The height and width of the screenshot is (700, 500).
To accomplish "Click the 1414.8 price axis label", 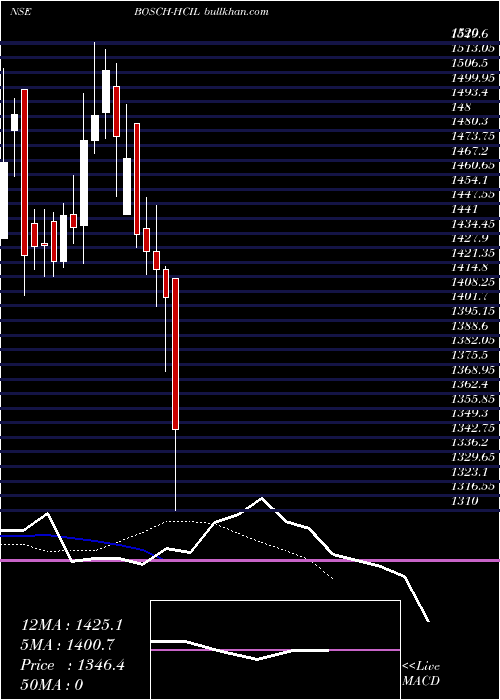I will point(469,267).
